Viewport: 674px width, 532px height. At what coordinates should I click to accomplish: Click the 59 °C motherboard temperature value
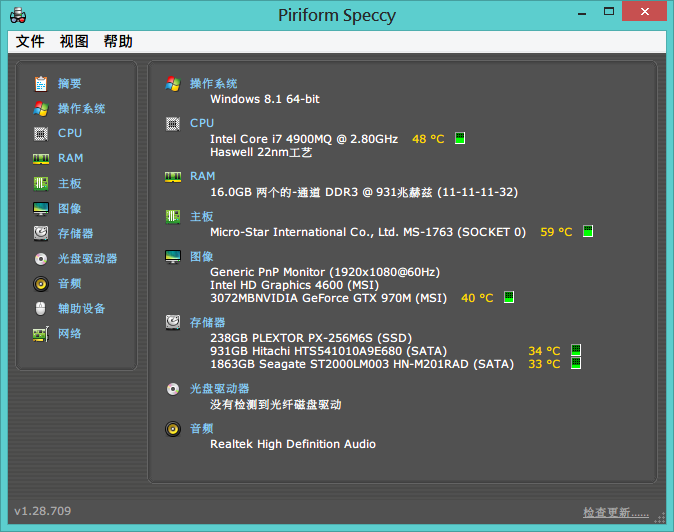(x=556, y=232)
